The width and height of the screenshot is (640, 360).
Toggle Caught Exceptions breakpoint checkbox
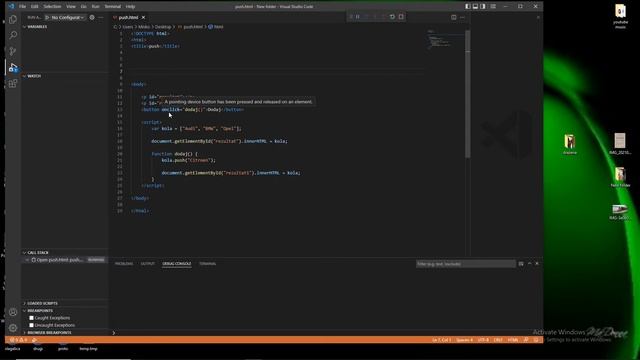pos(31,318)
